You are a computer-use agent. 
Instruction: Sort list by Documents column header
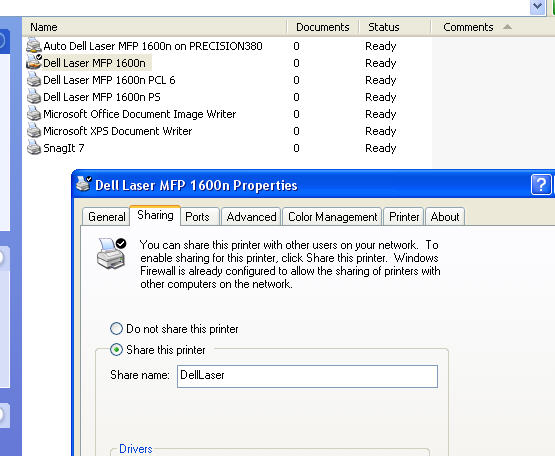coord(323,27)
